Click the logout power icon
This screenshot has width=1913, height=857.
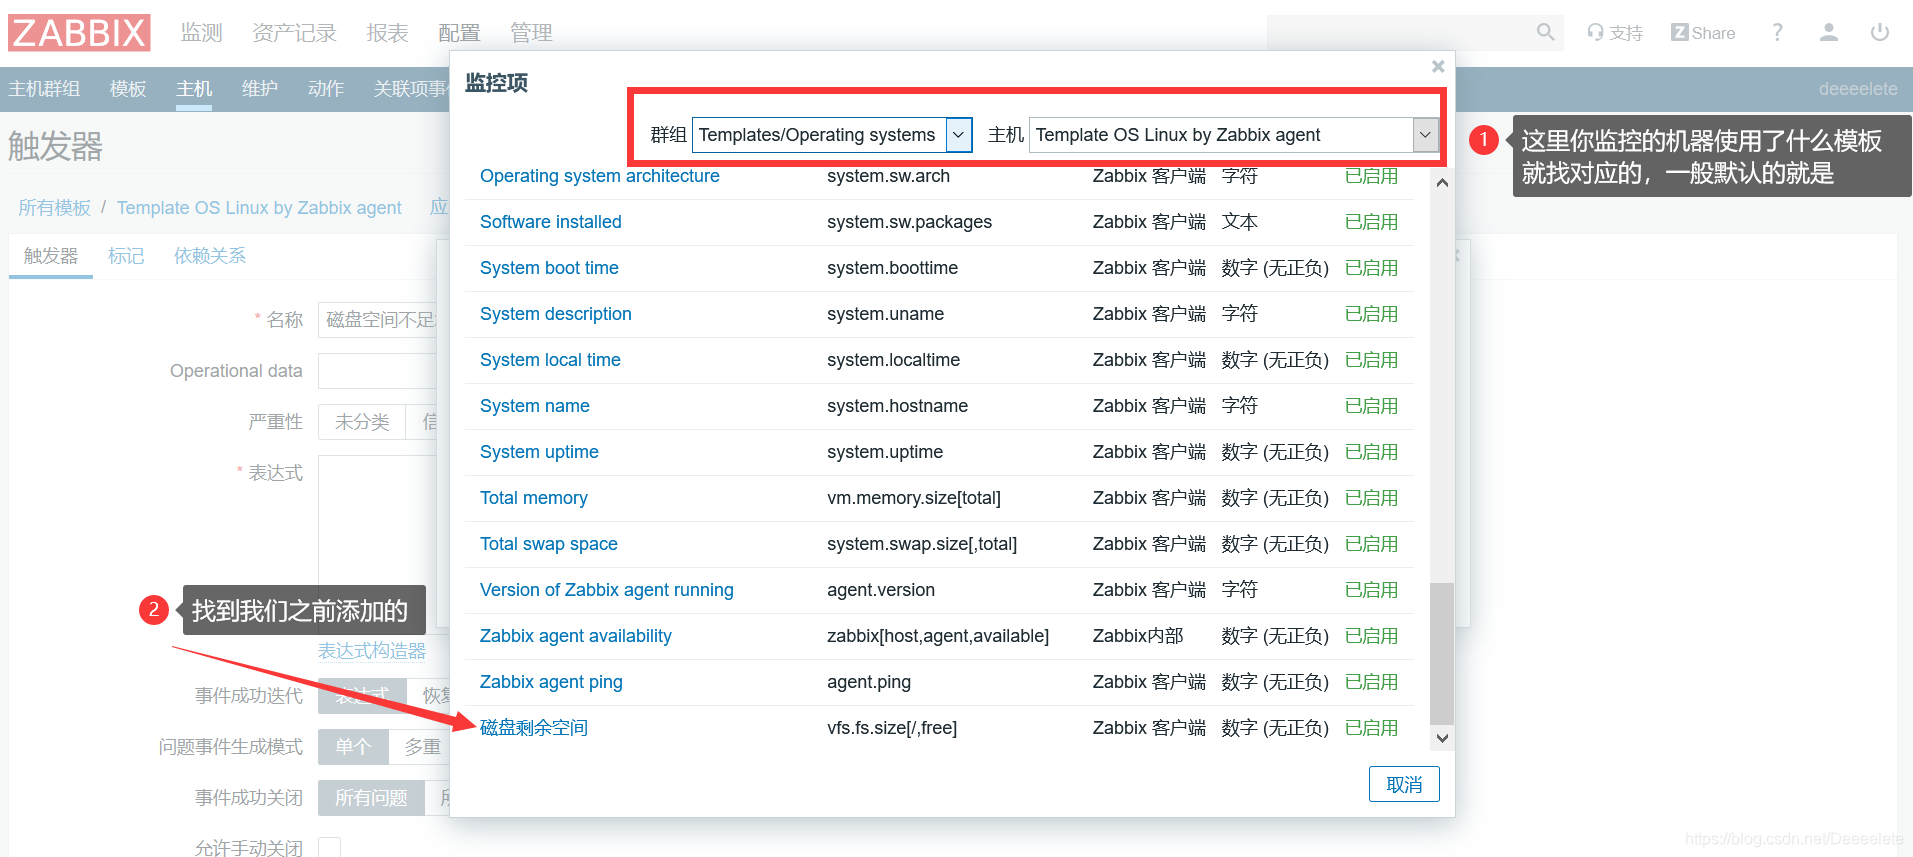pos(1880,32)
